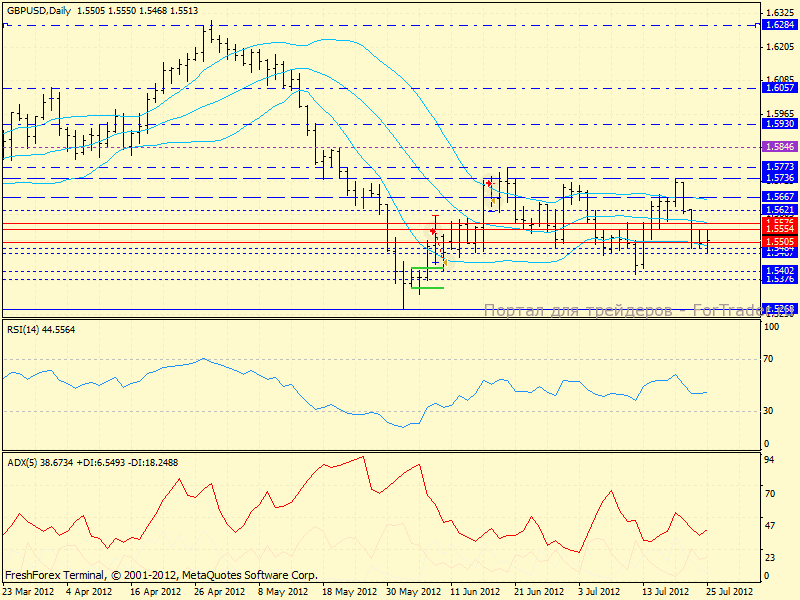Viewport: 800px width, 600px height.
Task: Click the 1.5402 price level label
Action: pos(779,271)
